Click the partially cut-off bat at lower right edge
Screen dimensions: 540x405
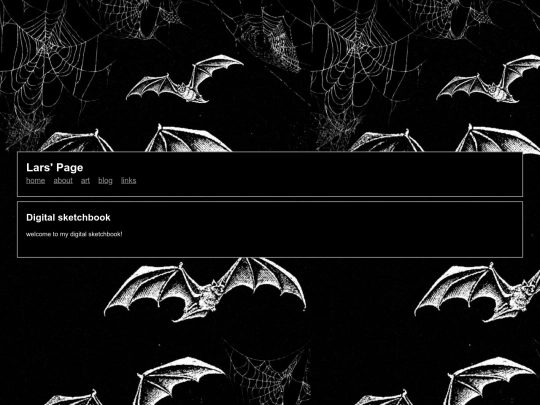coord(479,293)
